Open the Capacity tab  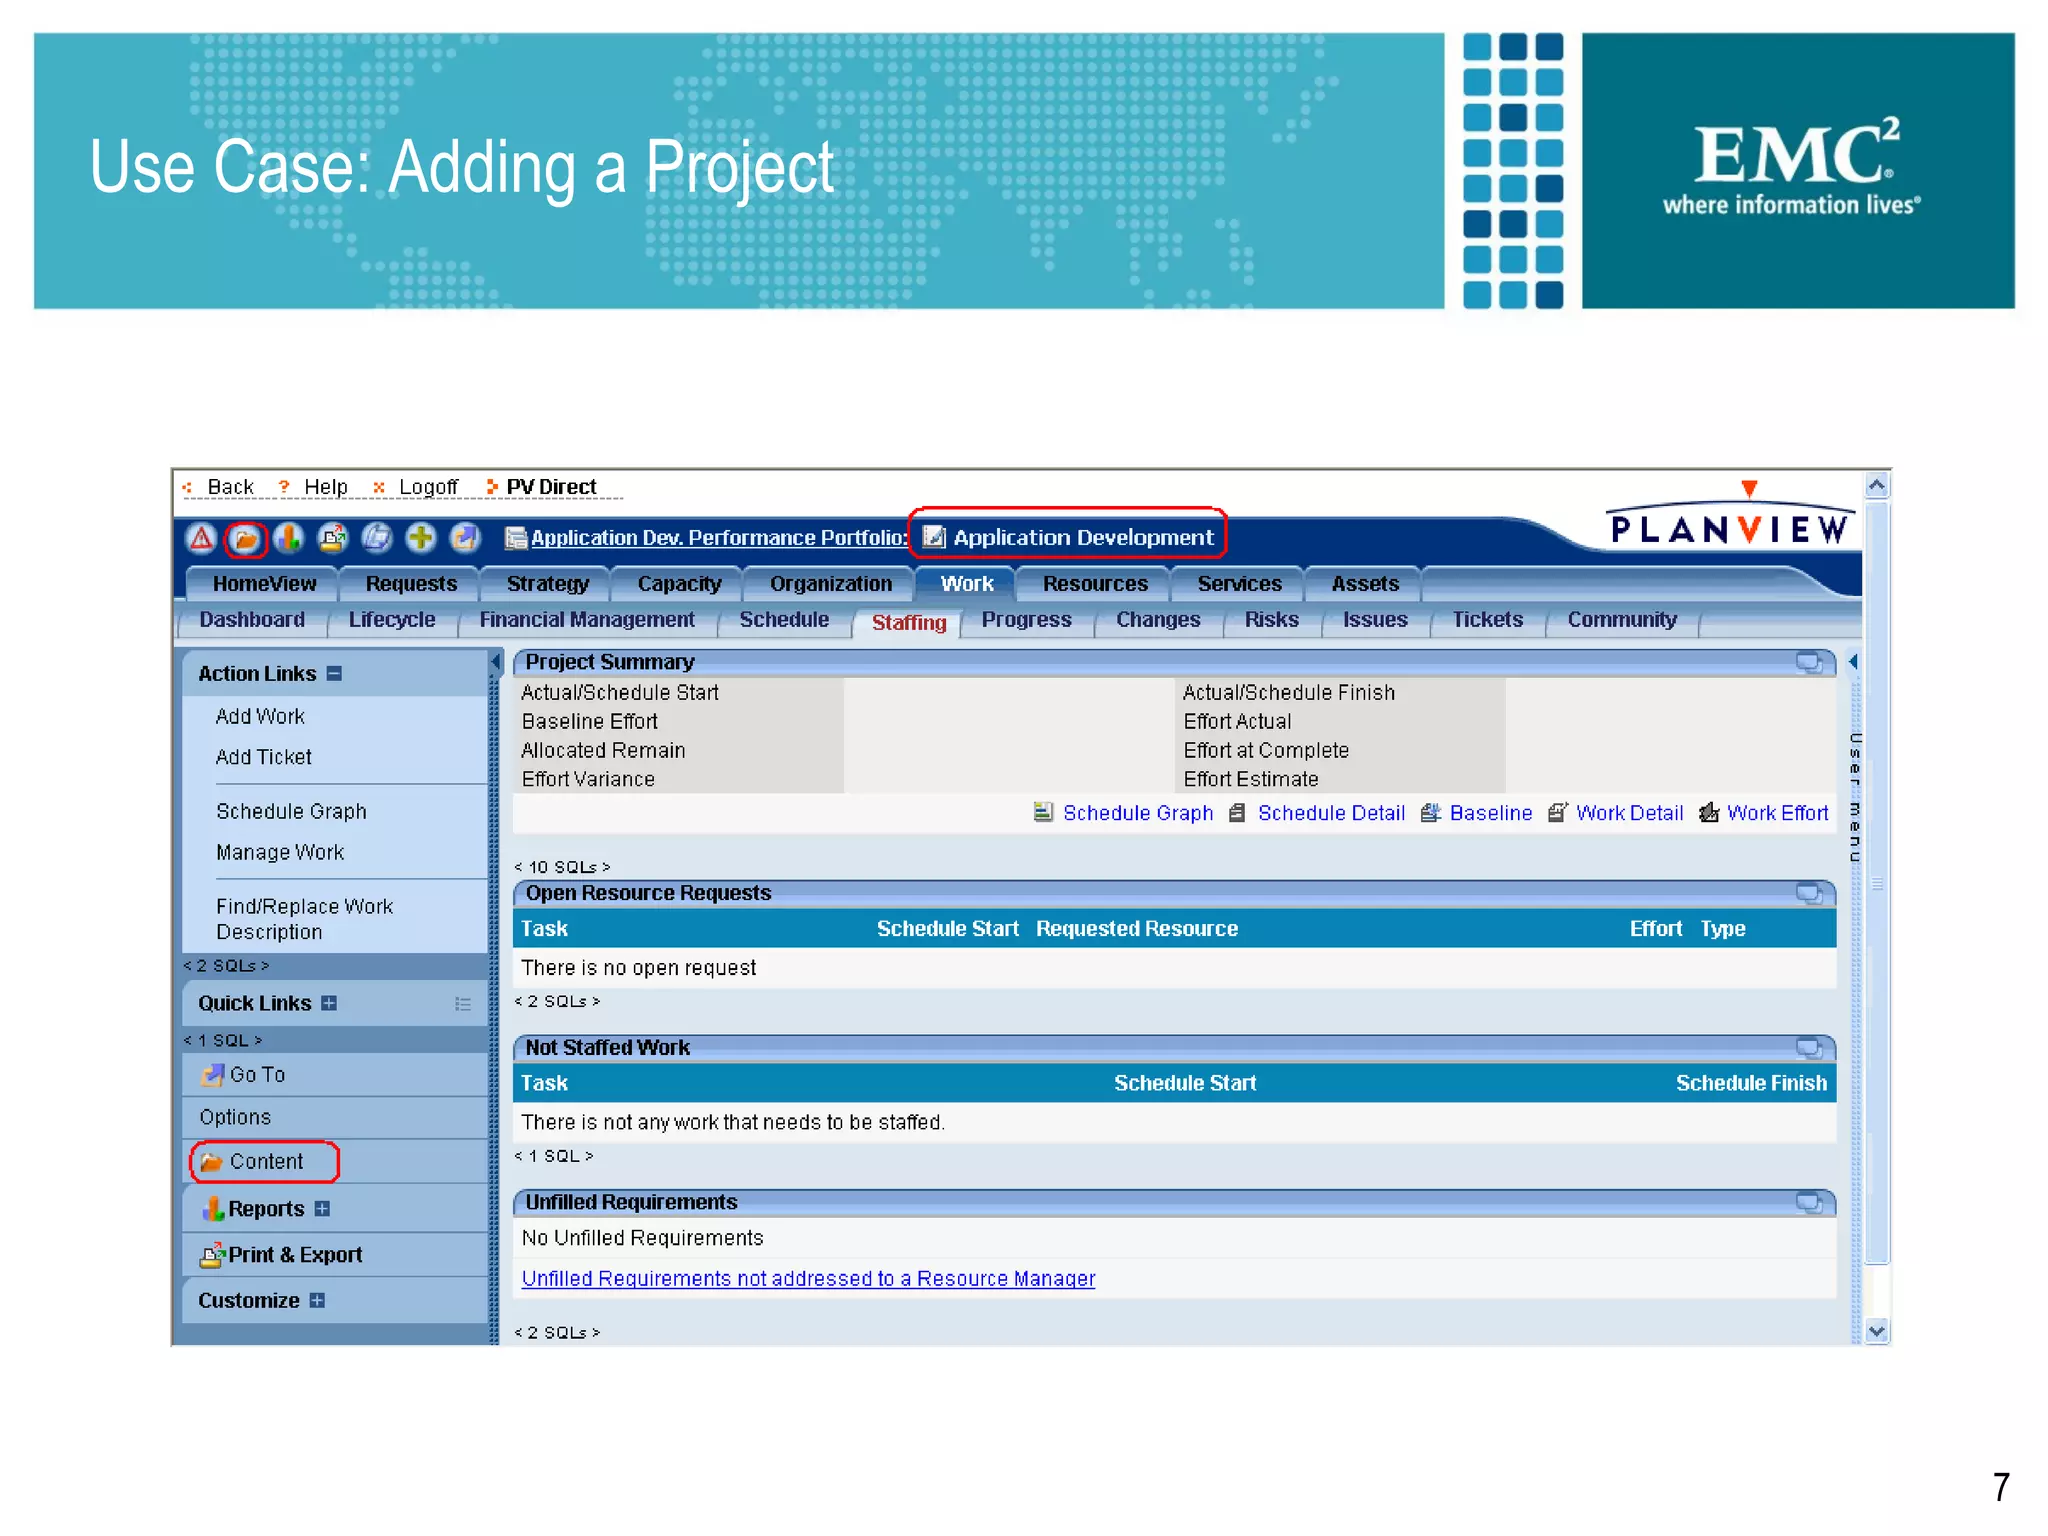pyautogui.click(x=679, y=584)
